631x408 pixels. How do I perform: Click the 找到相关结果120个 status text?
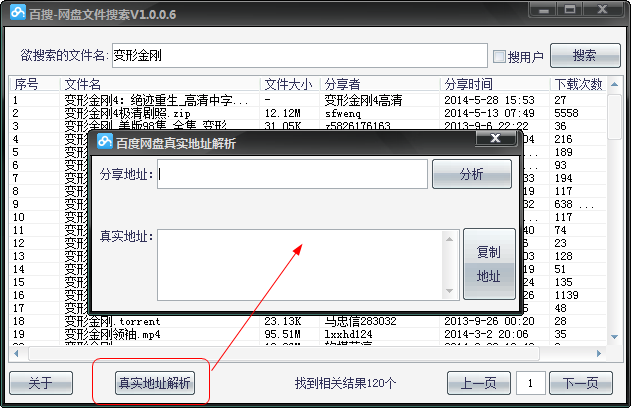point(345,383)
